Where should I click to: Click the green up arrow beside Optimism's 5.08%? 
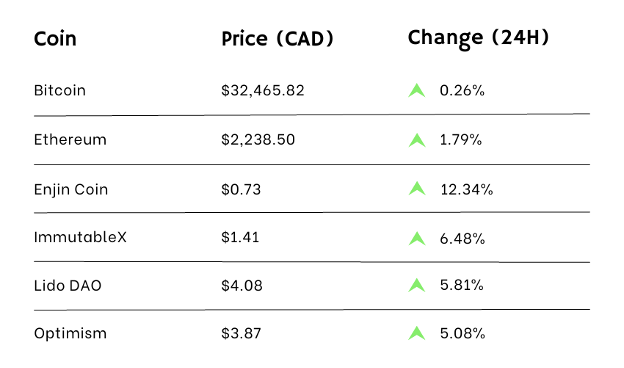pyautogui.click(x=417, y=333)
